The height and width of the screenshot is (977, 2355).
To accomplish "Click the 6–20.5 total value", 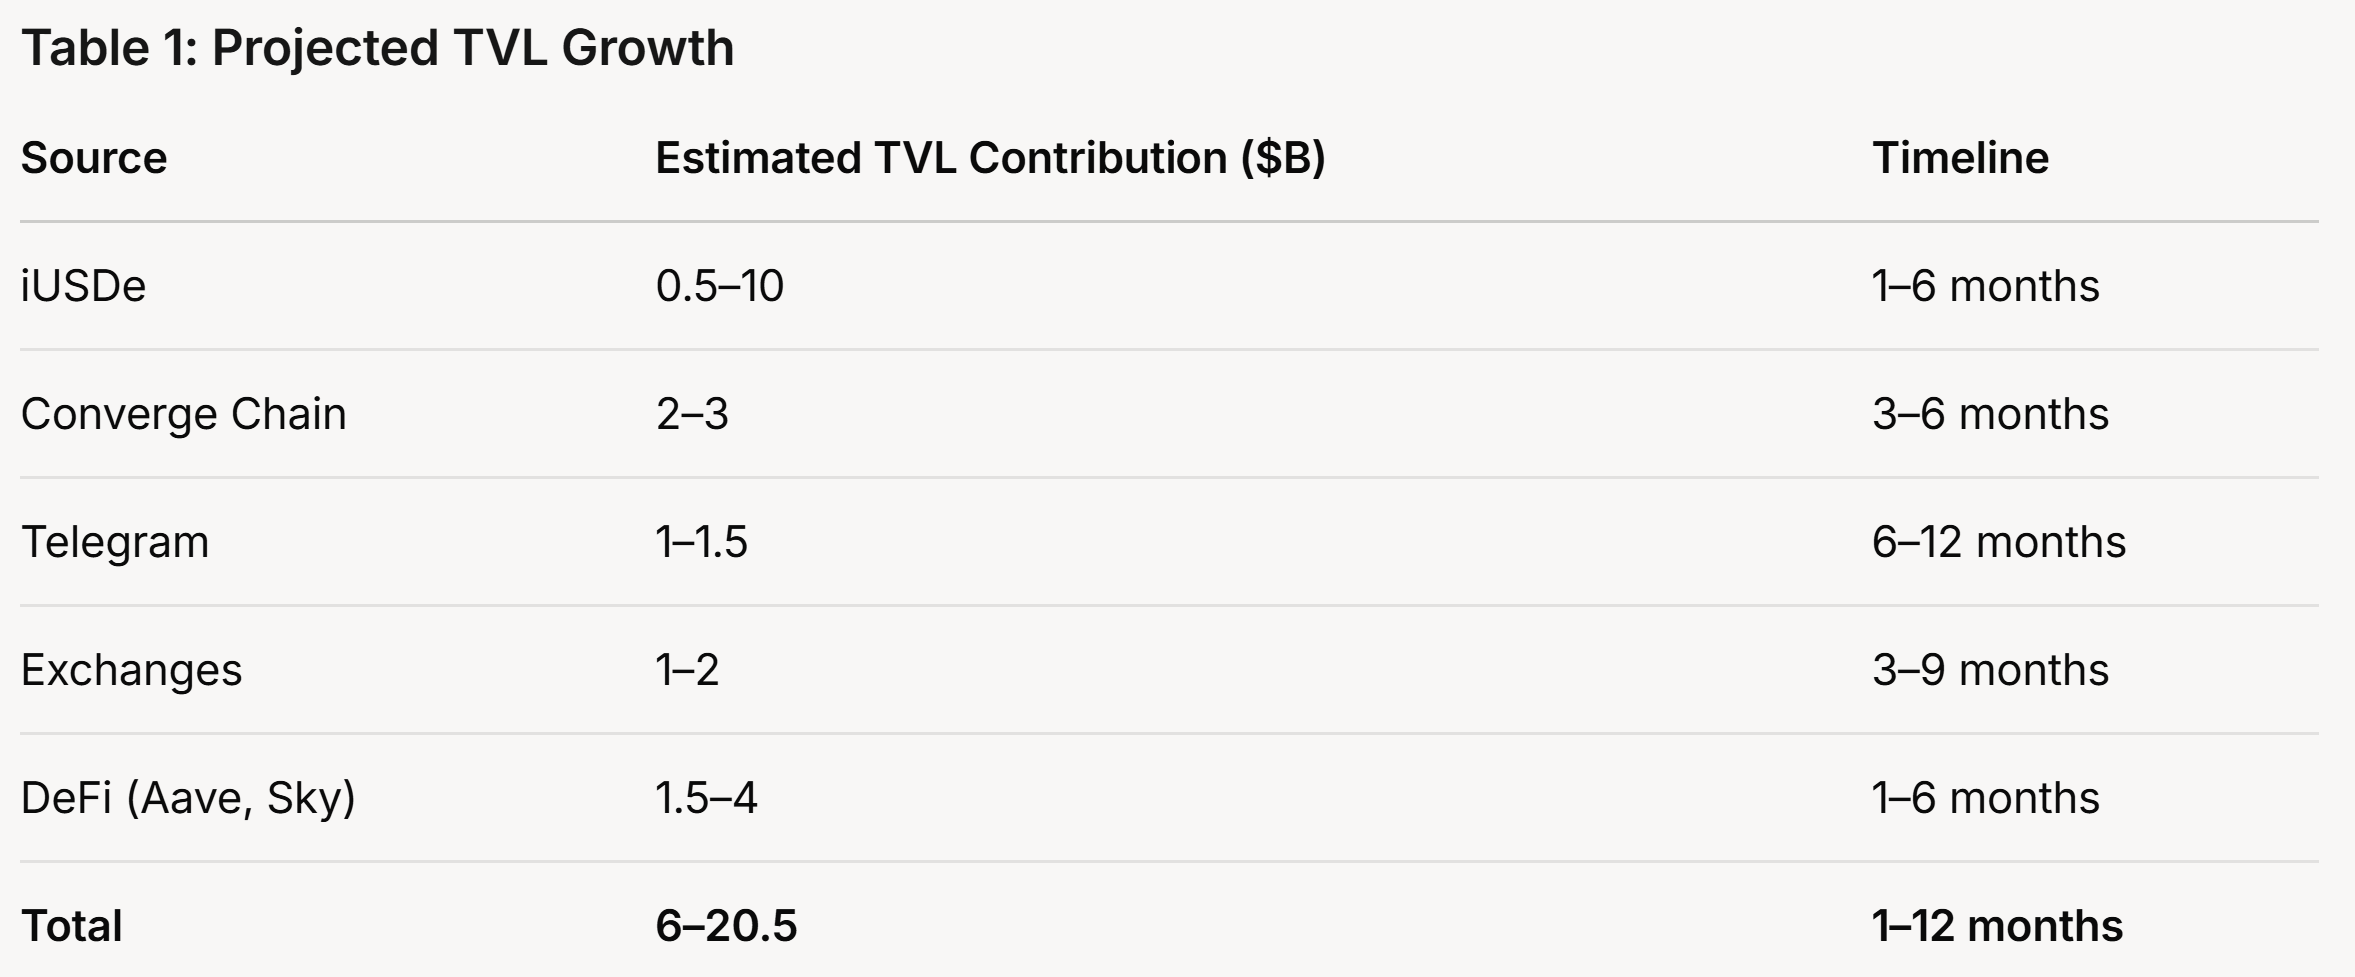I will tap(726, 926).
